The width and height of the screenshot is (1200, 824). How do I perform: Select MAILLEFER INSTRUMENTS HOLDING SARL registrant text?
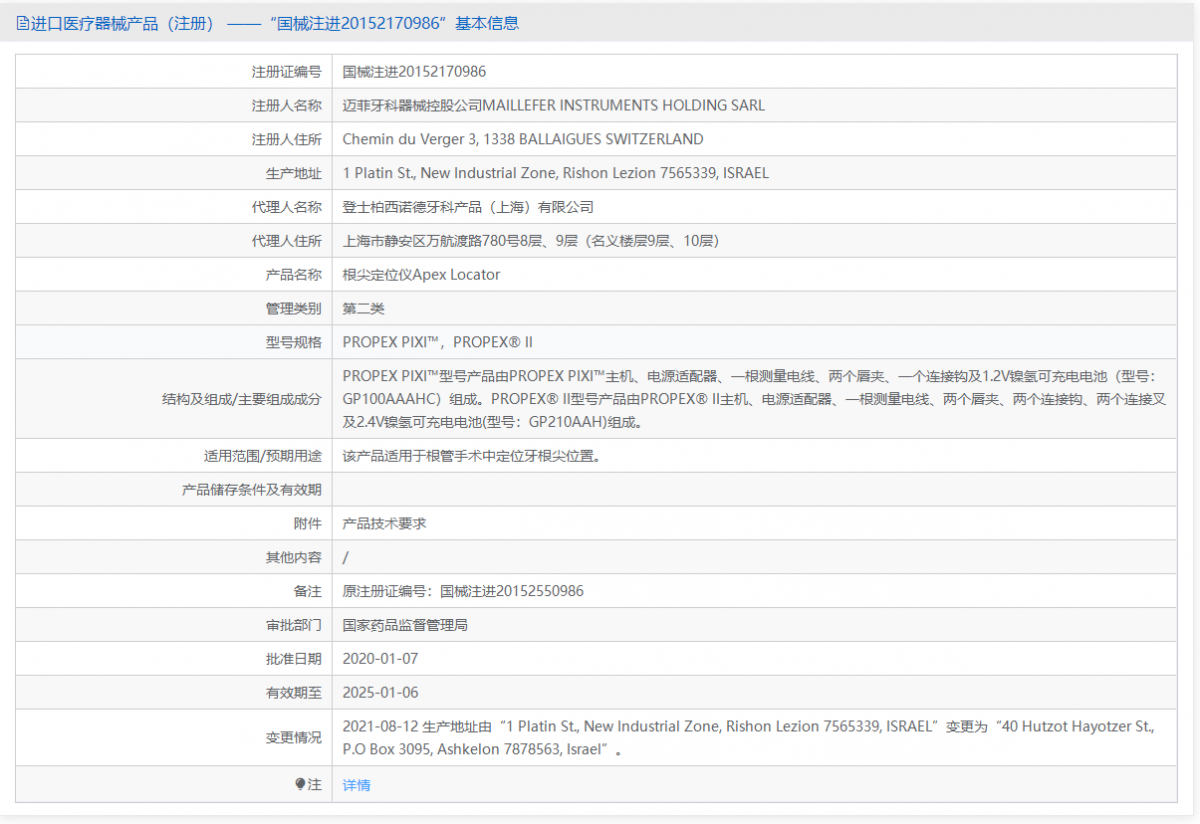coord(623,105)
